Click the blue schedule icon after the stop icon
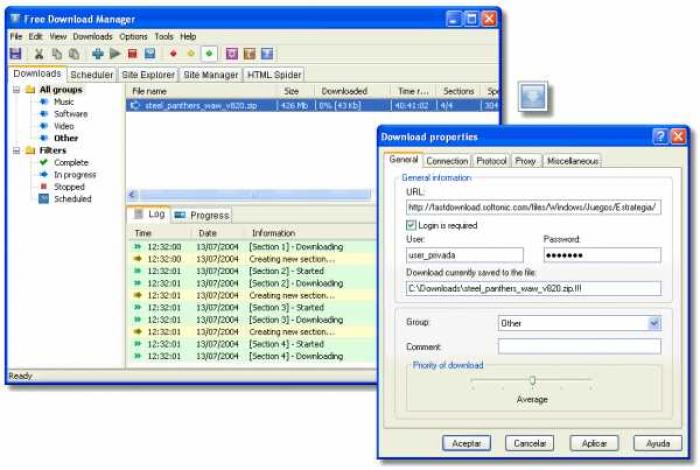The height and width of the screenshot is (470, 700). pyautogui.click(x=150, y=54)
